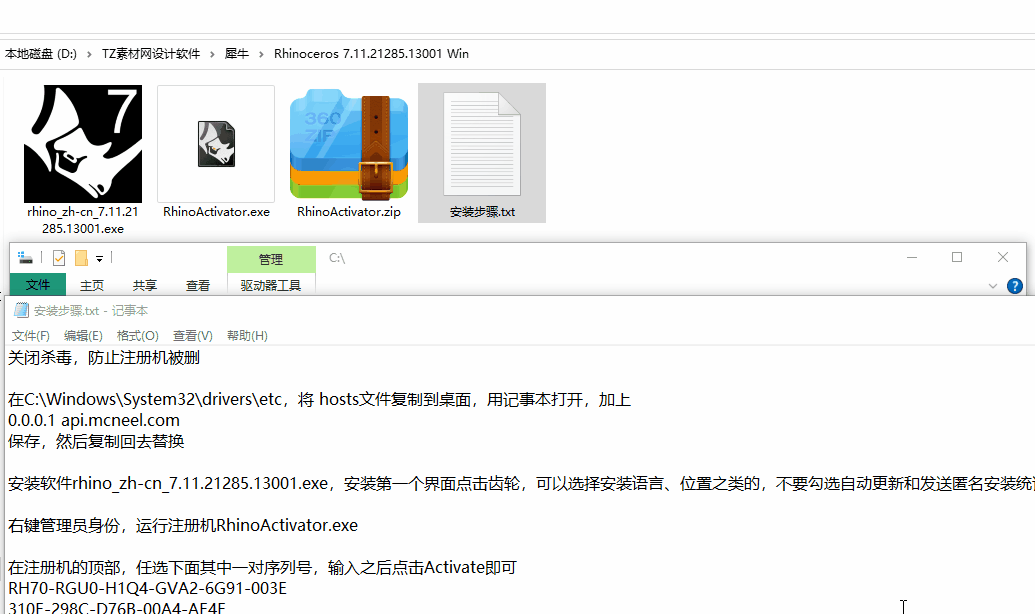This screenshot has height=614, width=1035.
Task: Go to the 犀牛 folder in the breadcrumb
Action: tap(236, 53)
